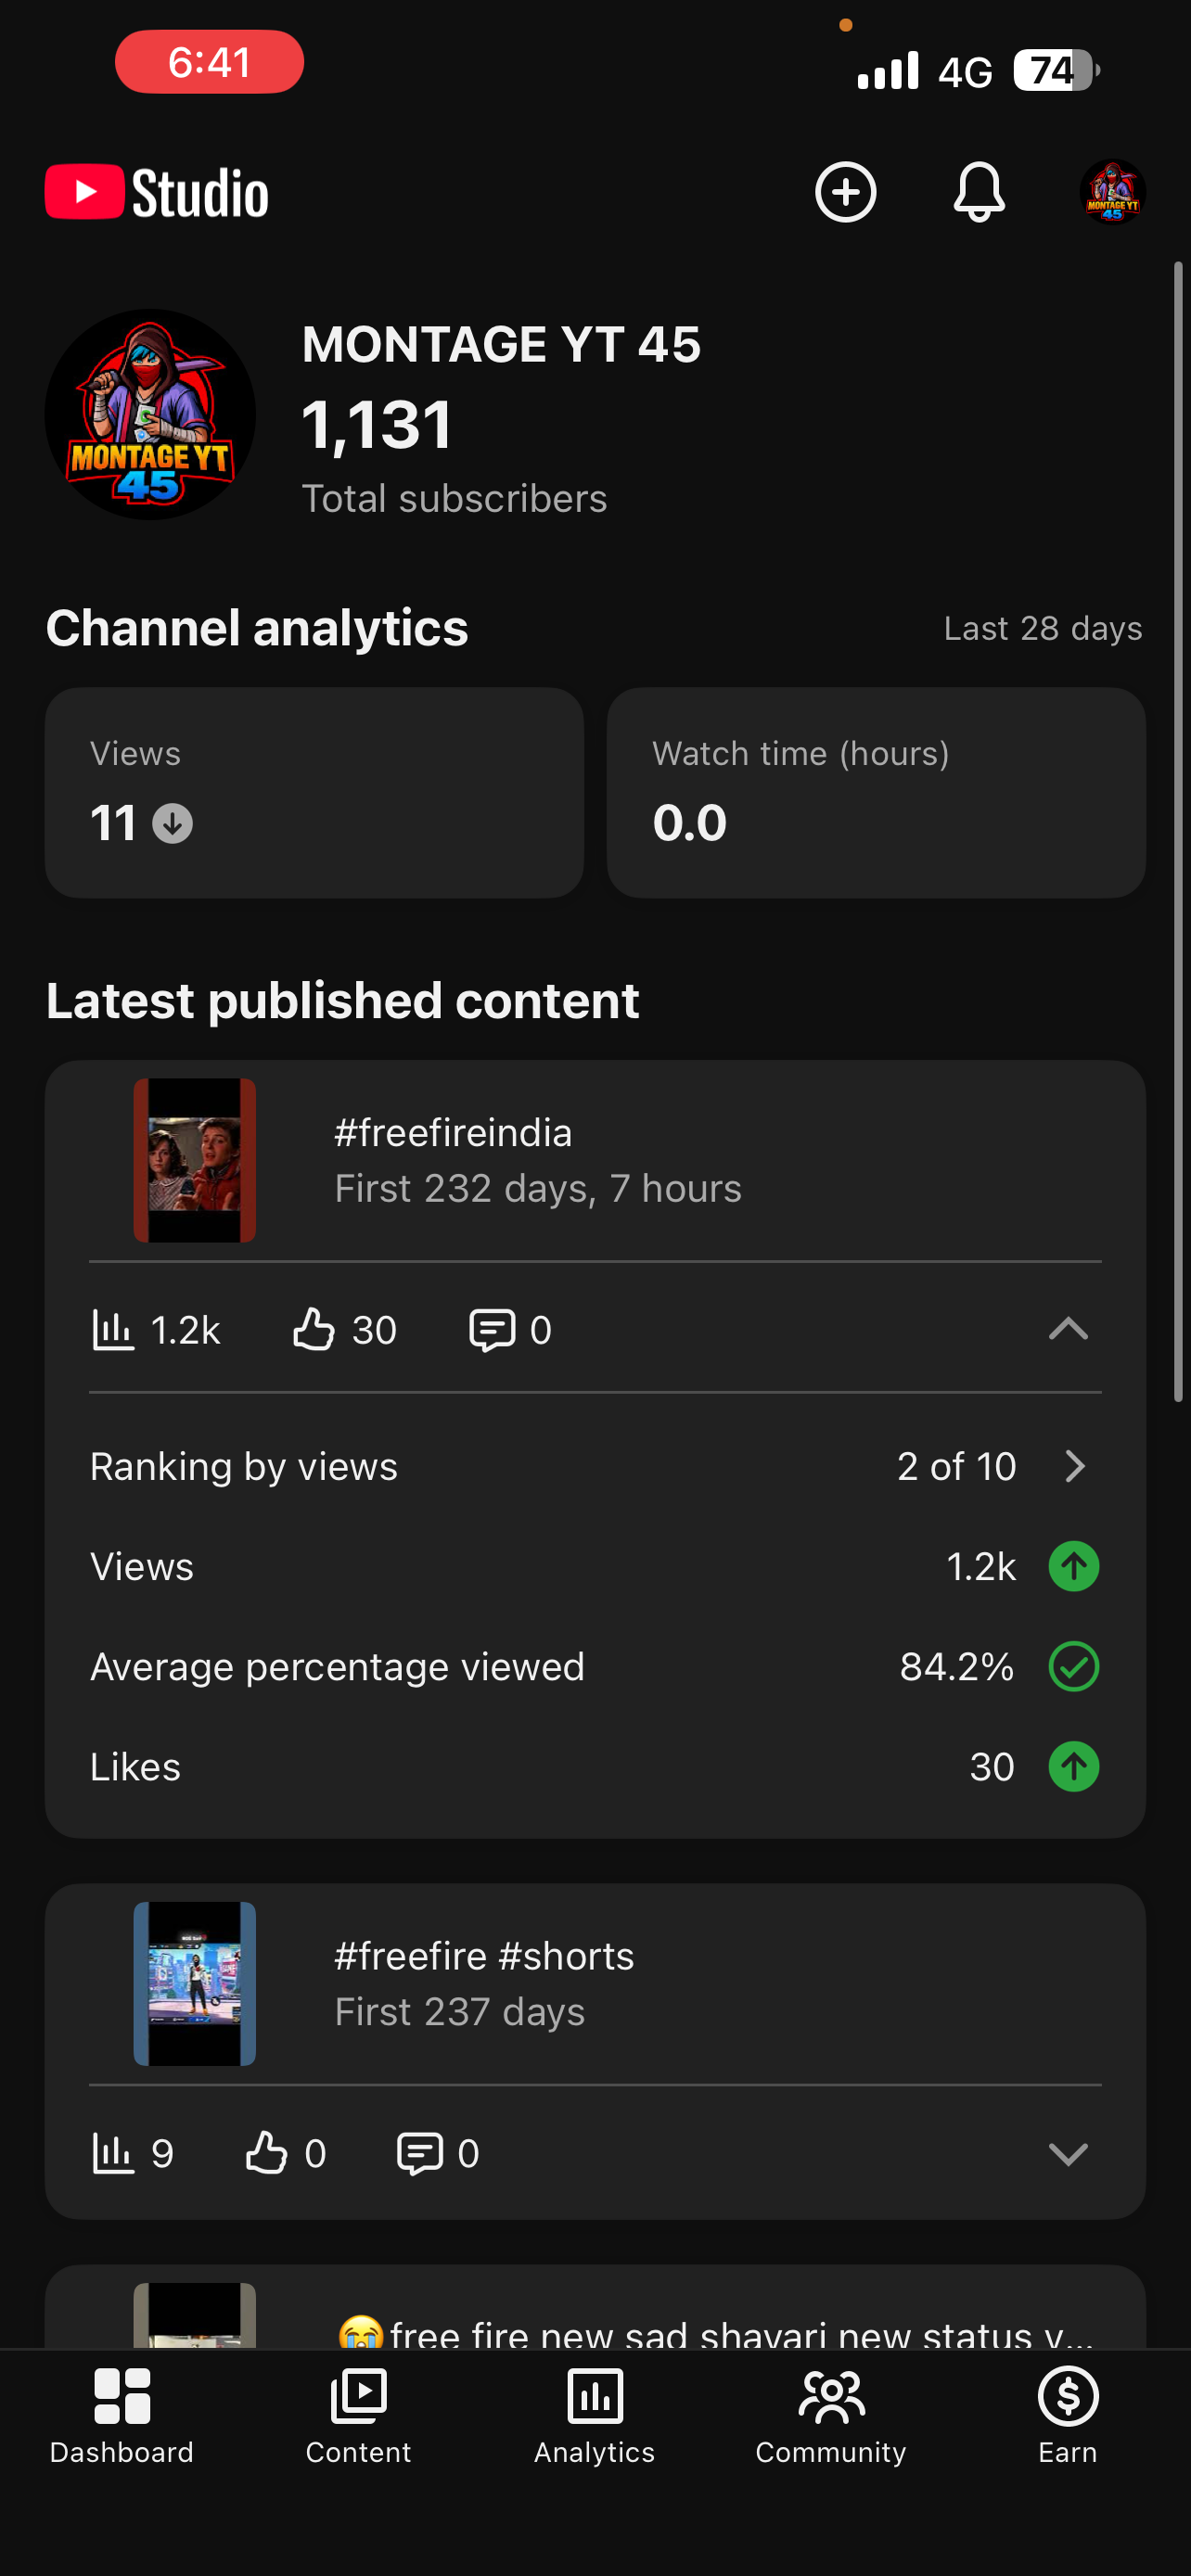This screenshot has width=1191, height=2576.
Task: Tap the create plus icon
Action: 845,192
